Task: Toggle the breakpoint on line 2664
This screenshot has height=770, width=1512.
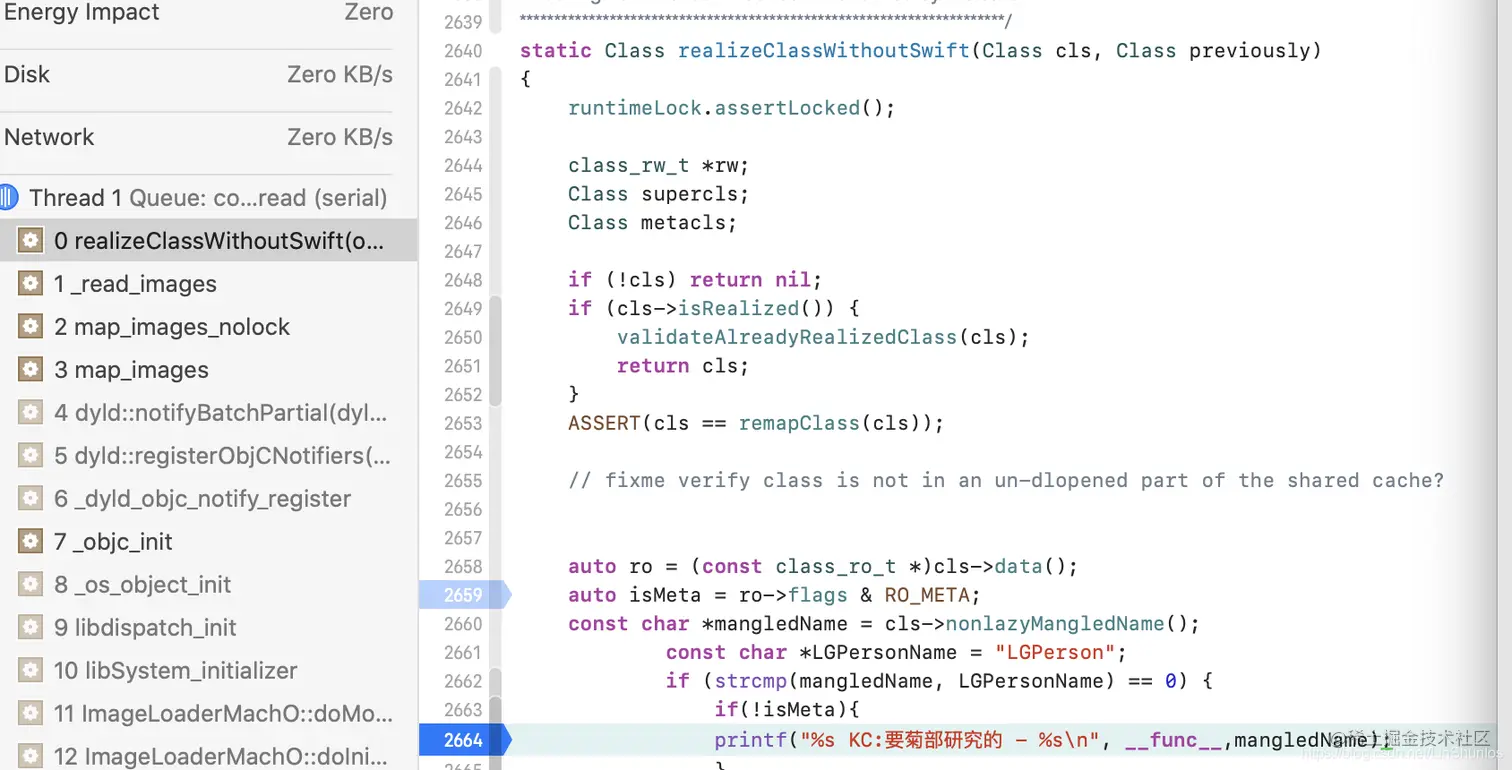Action: (x=464, y=740)
